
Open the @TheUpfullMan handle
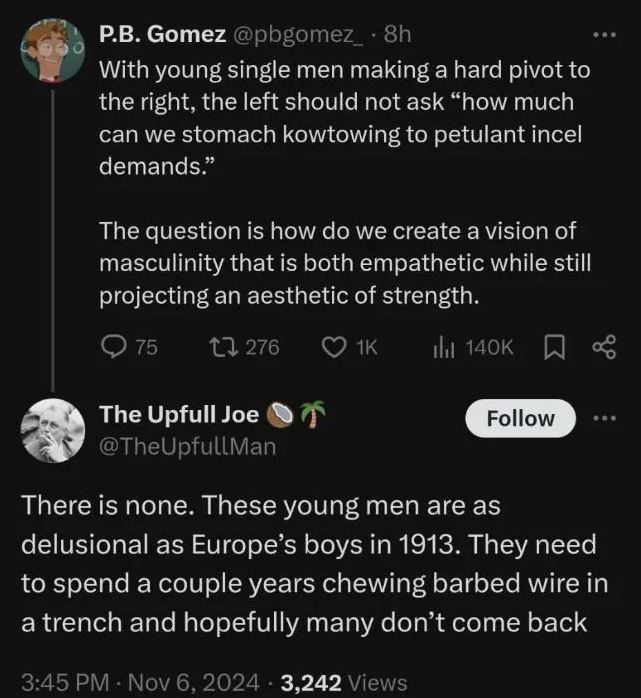pyautogui.click(x=186, y=447)
